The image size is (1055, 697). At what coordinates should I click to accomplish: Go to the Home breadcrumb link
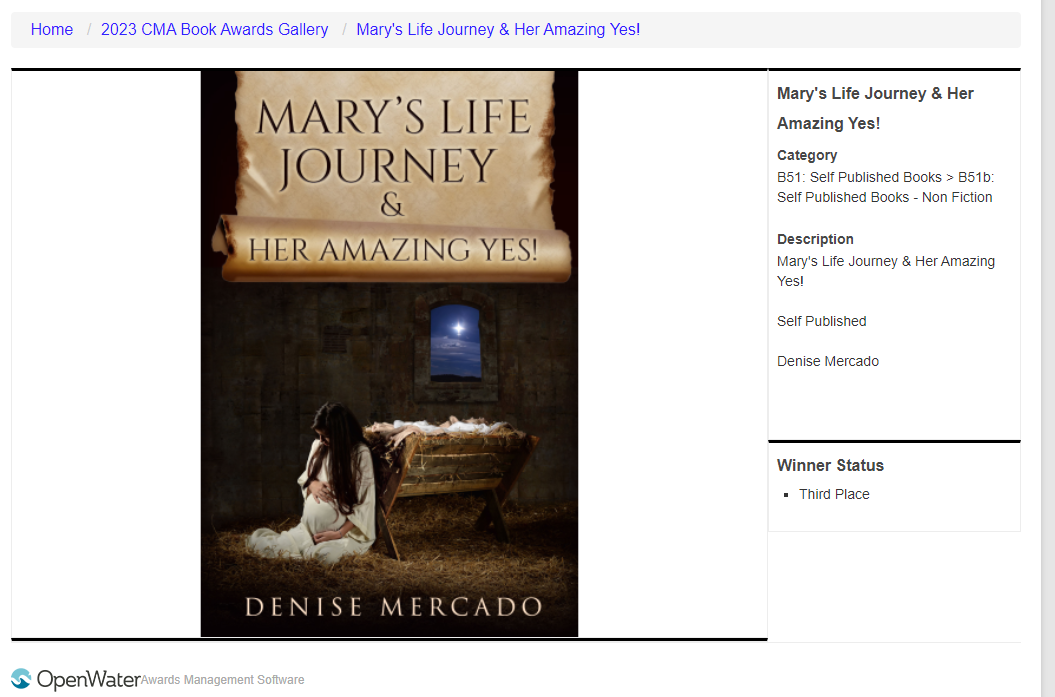click(x=52, y=30)
